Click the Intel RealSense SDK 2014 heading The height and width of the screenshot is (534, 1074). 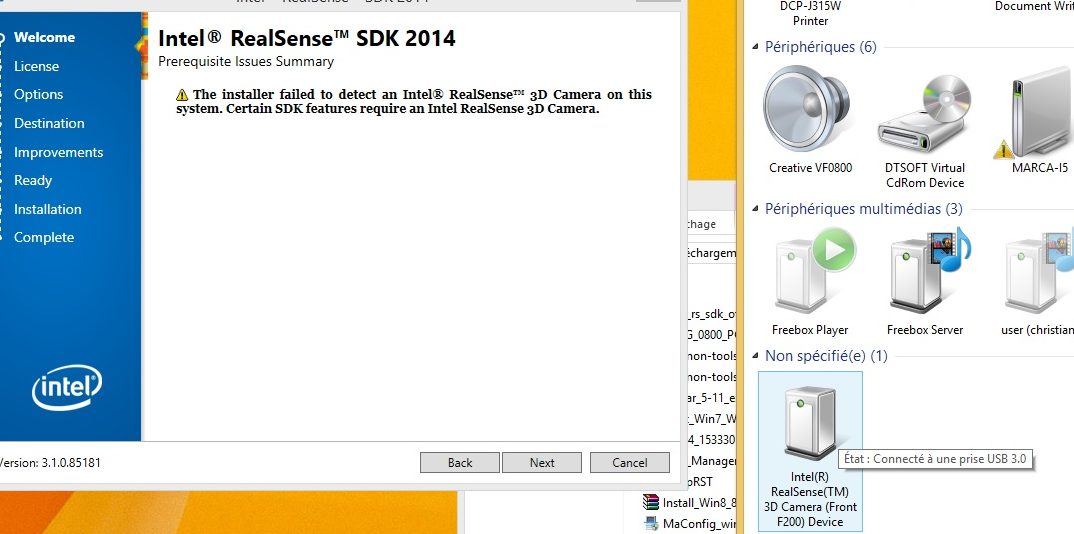(x=307, y=38)
